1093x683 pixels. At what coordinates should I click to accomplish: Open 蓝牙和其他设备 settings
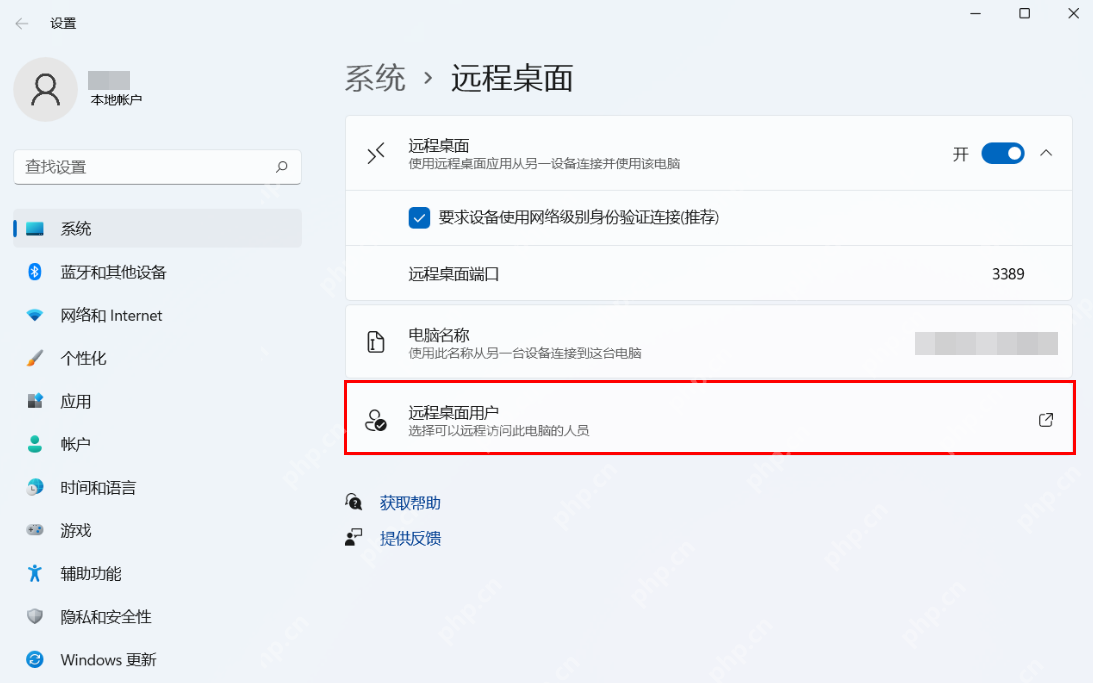pos(158,272)
